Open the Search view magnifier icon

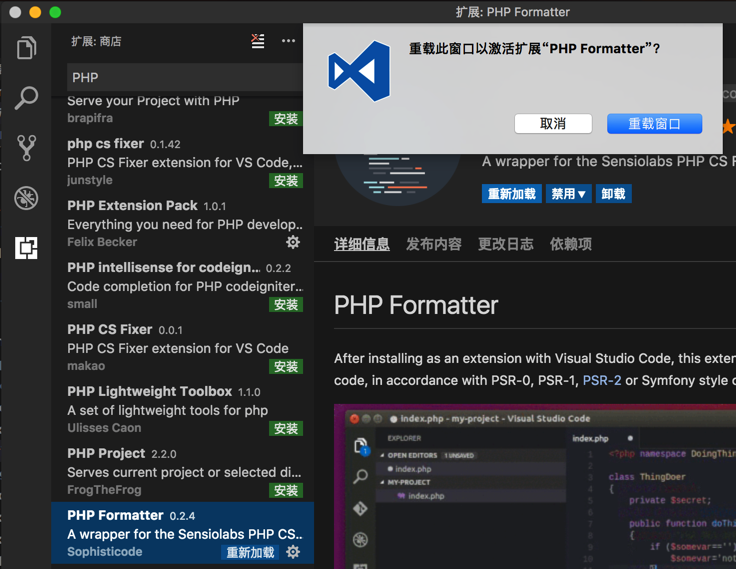[x=26, y=98]
